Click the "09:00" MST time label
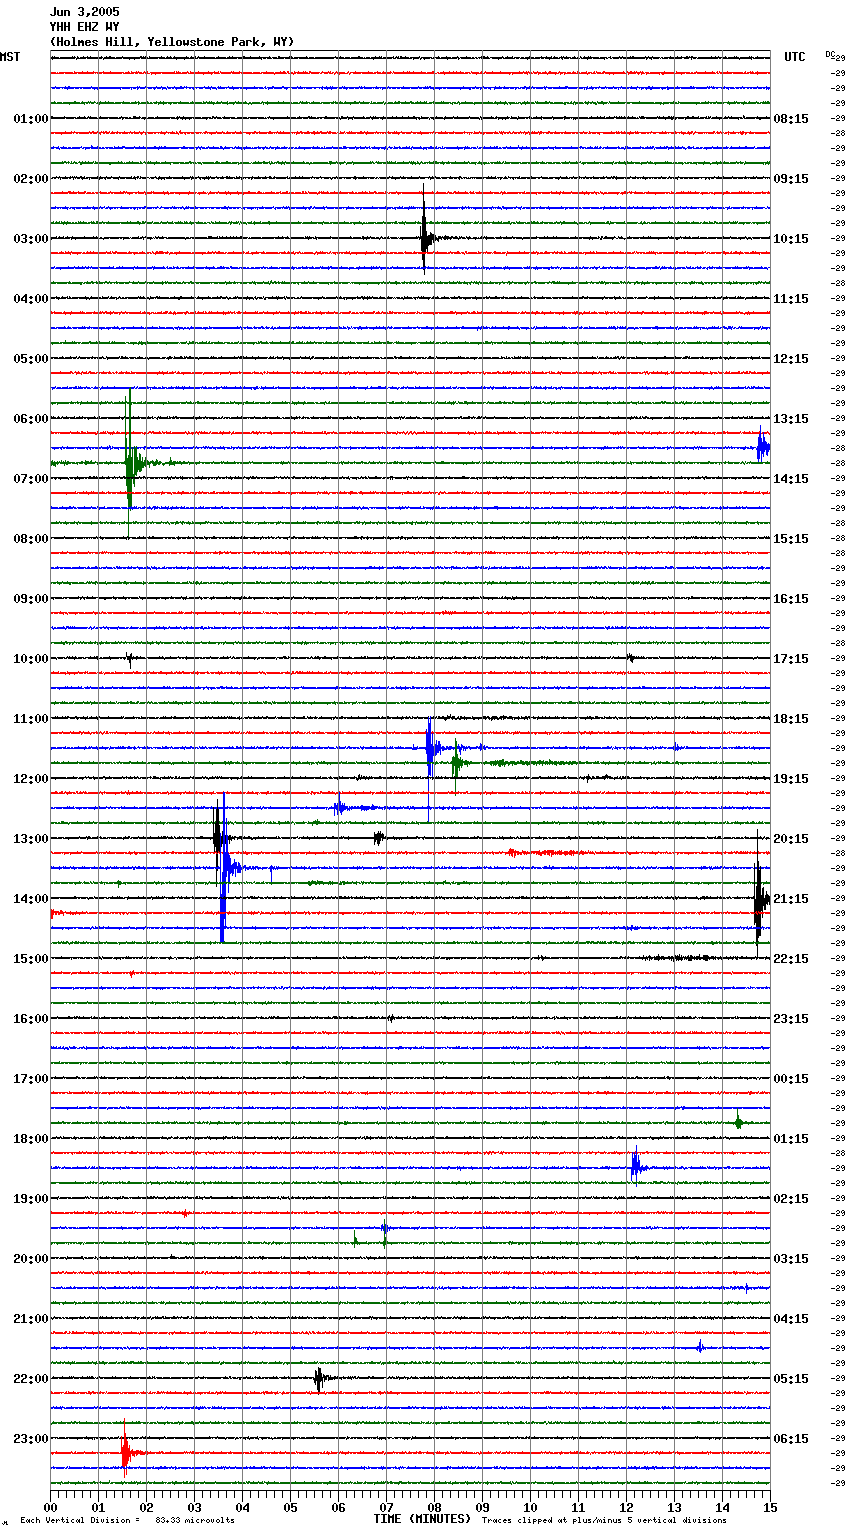The image size is (850, 1534). click(31, 599)
